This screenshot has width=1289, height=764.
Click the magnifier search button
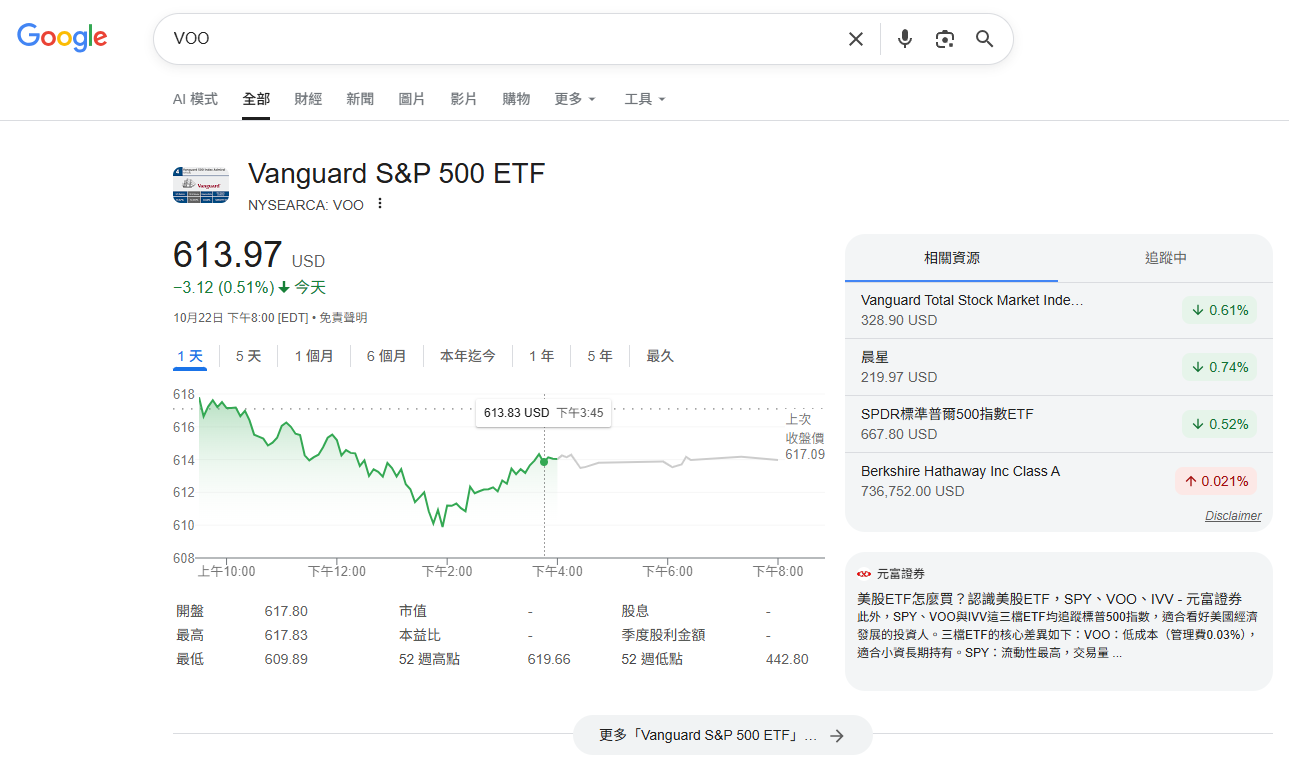tap(984, 39)
